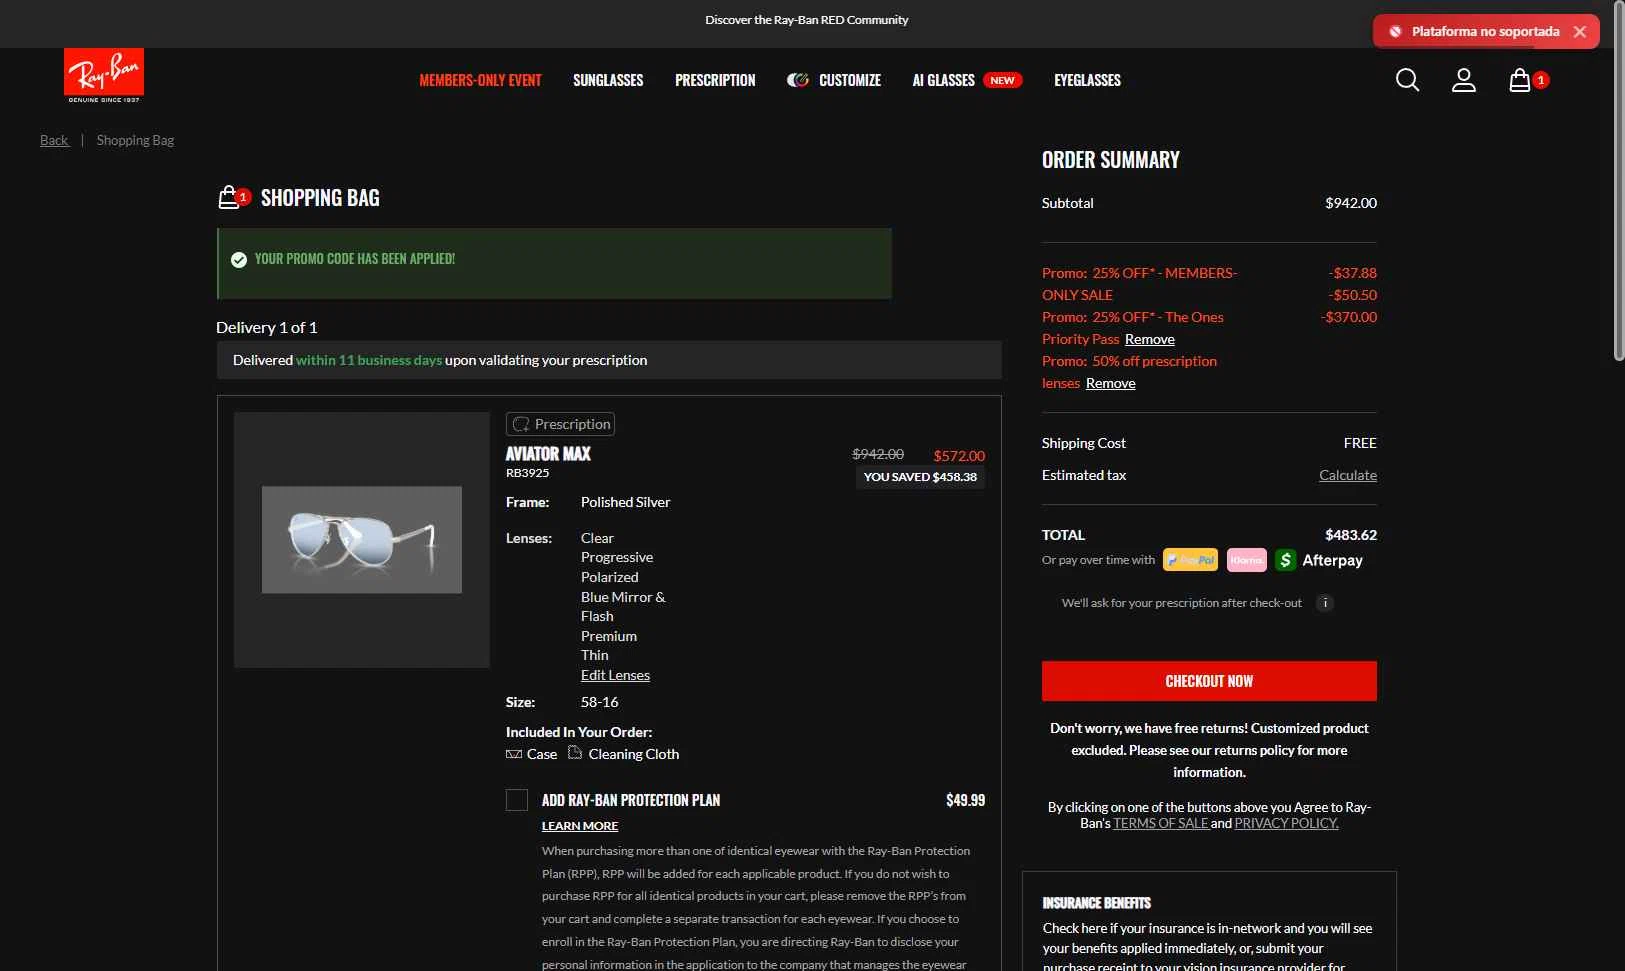Click the Insurance Benefits heading
This screenshot has width=1625, height=971.
1096,903
